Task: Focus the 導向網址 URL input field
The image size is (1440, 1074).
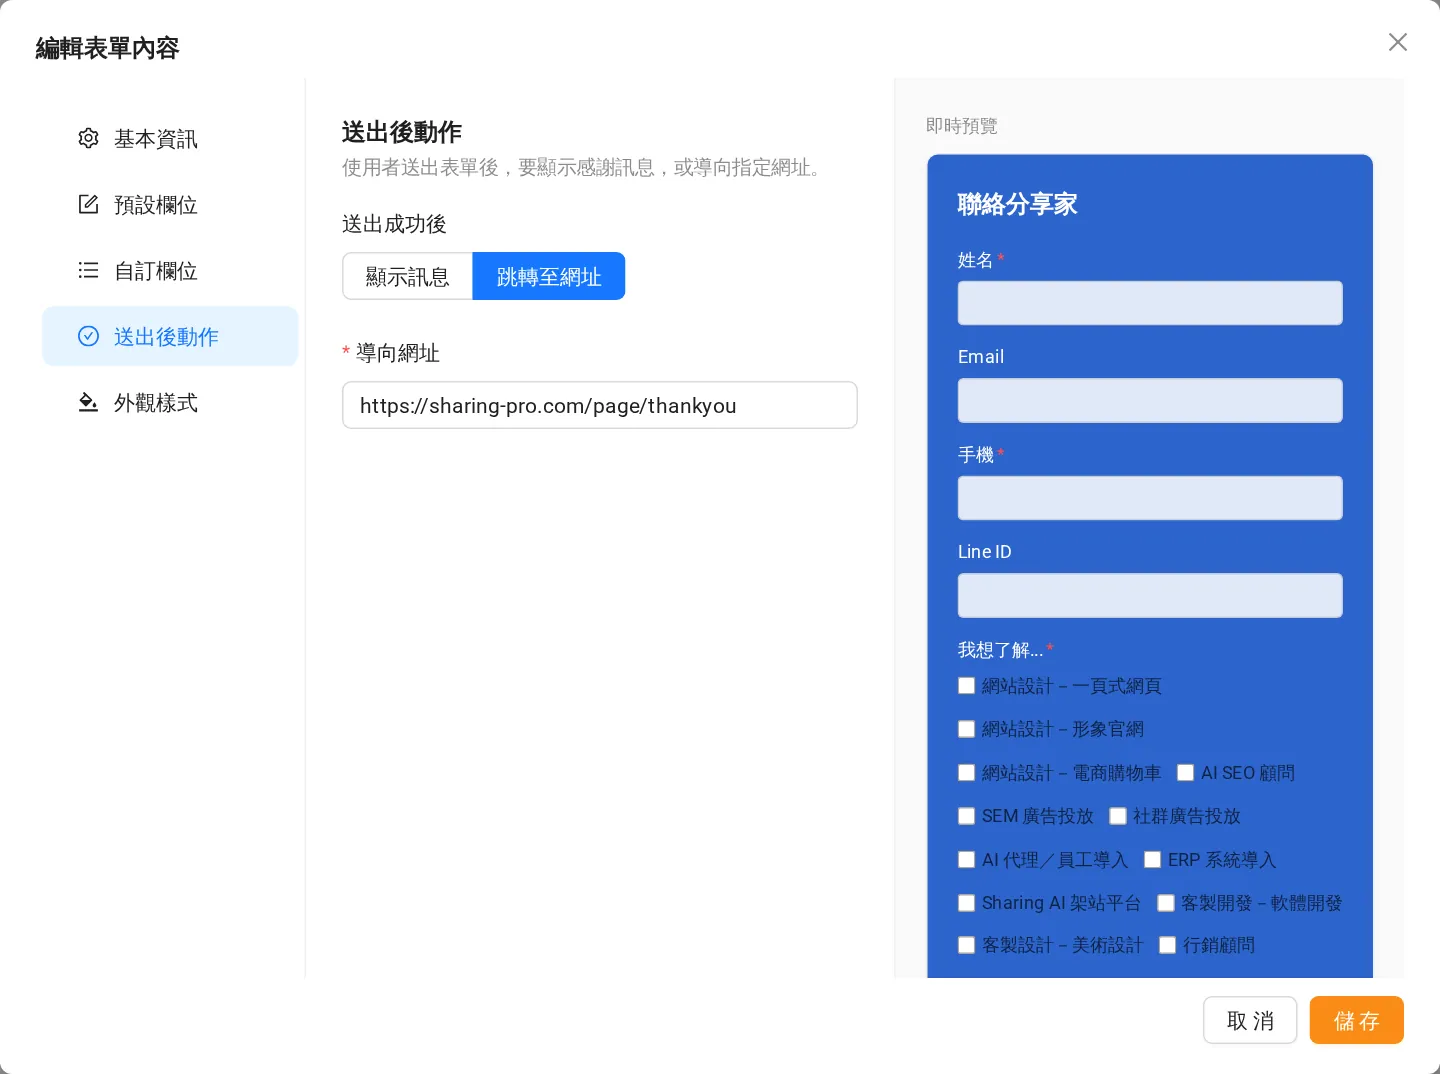Action: (x=600, y=405)
